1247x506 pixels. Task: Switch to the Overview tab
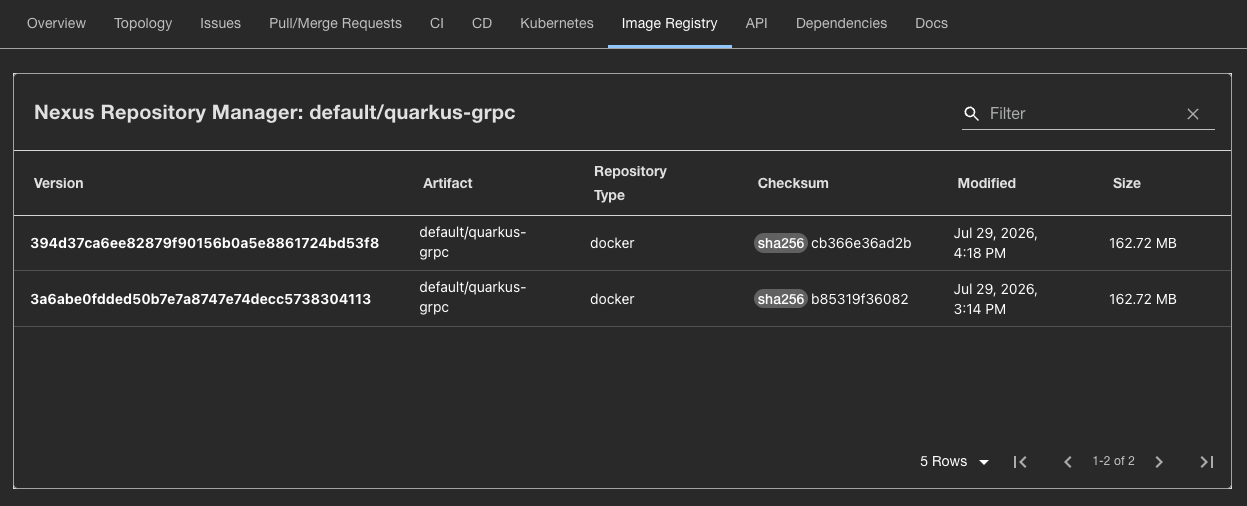[57, 23]
